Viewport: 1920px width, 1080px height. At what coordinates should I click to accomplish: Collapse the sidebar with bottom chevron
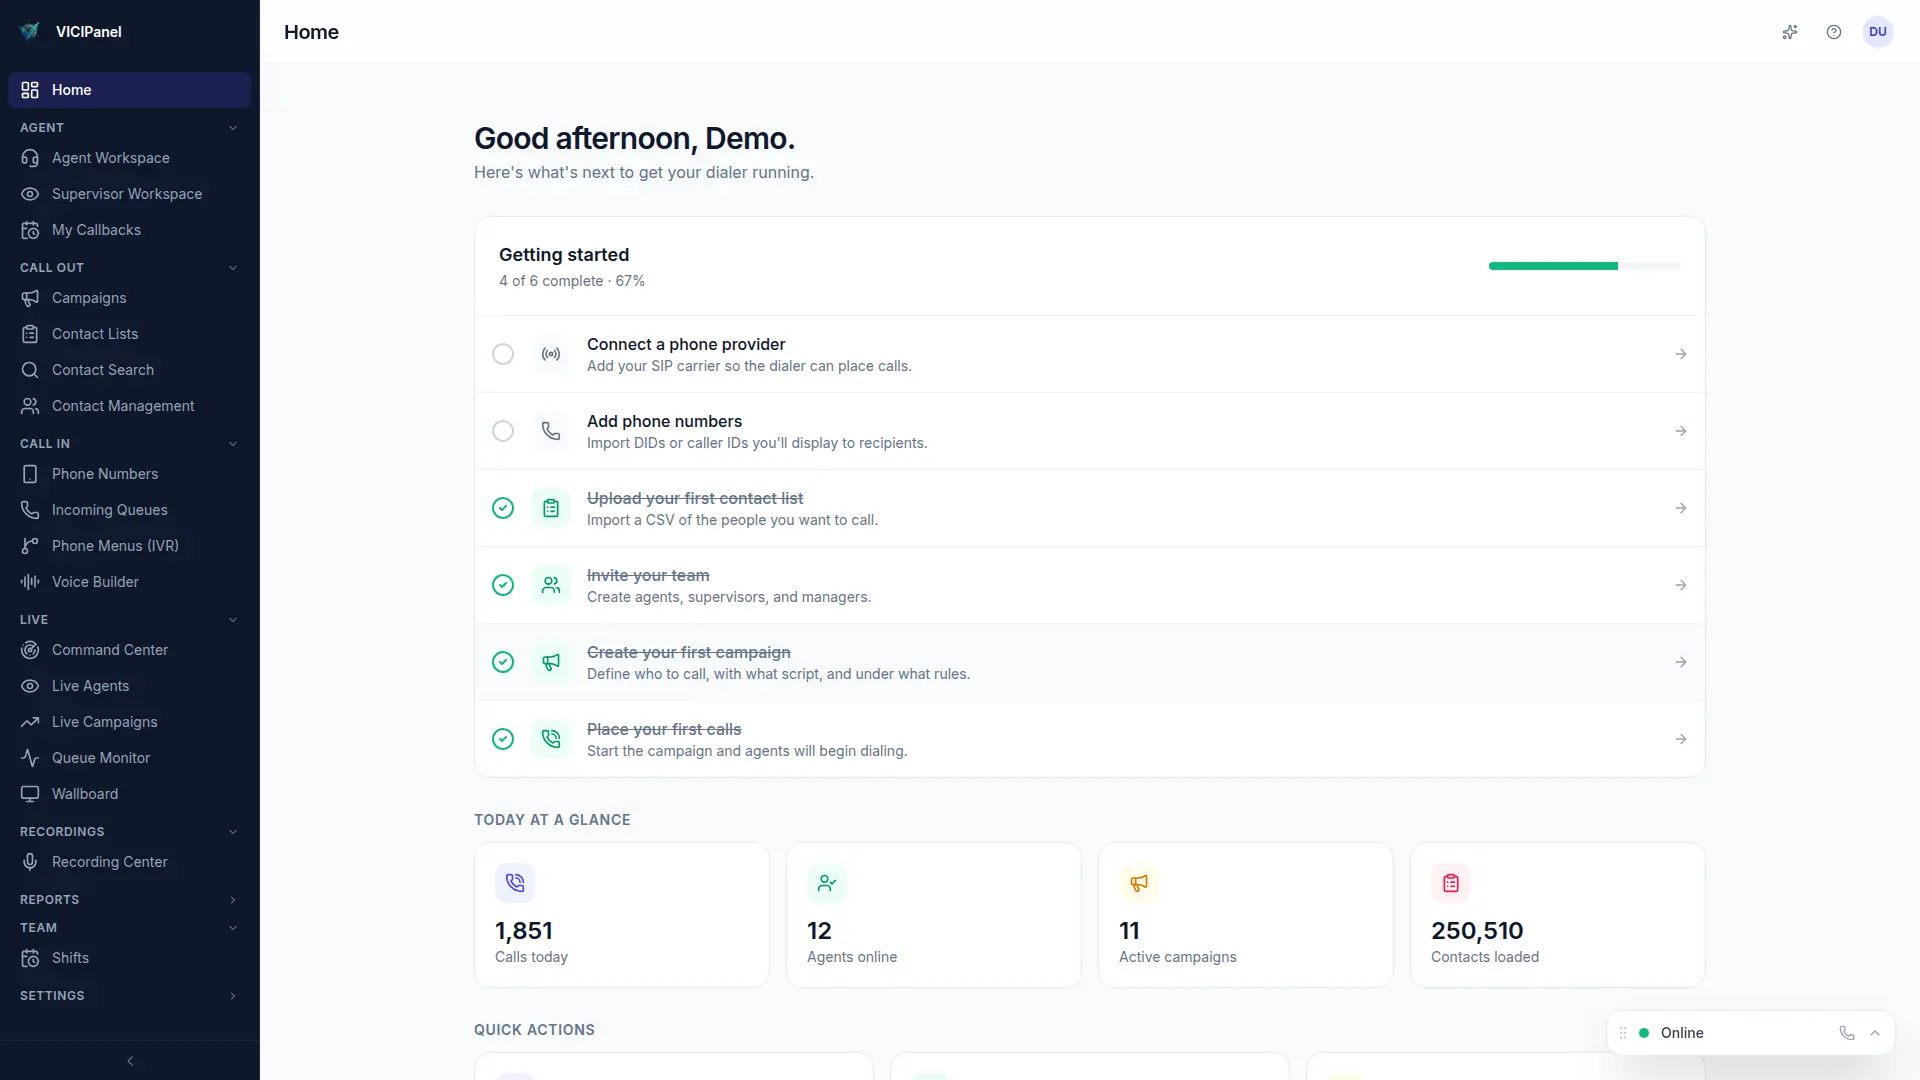[130, 1061]
